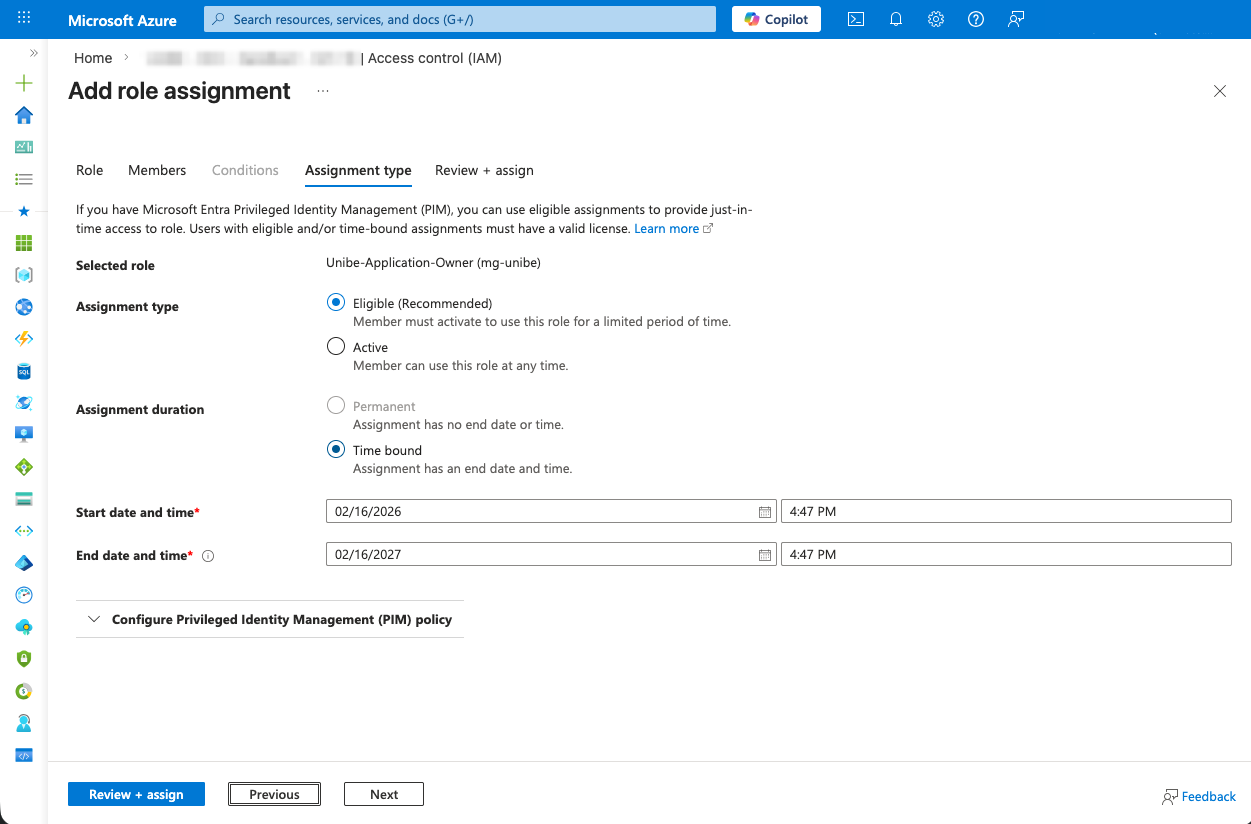The image size is (1251, 824).
Task: Open the help question mark menu
Action: (x=976, y=19)
